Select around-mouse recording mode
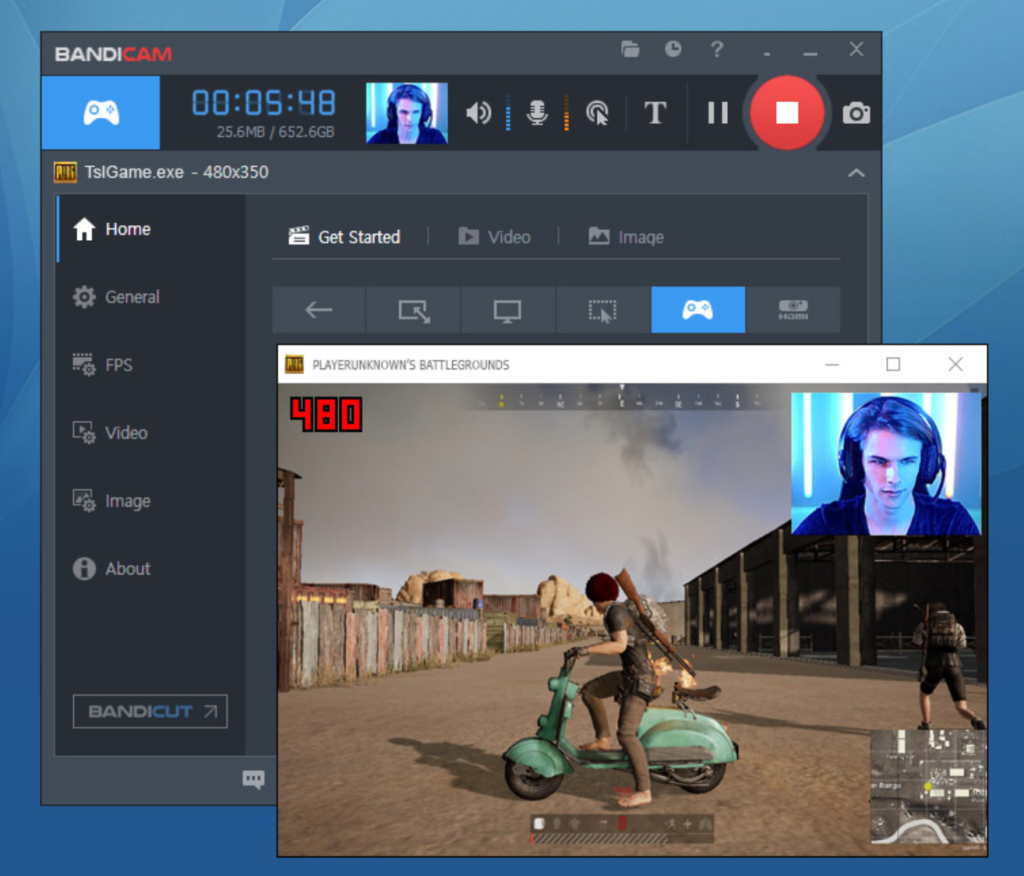Screen dimensions: 1024x876 click(x=602, y=310)
